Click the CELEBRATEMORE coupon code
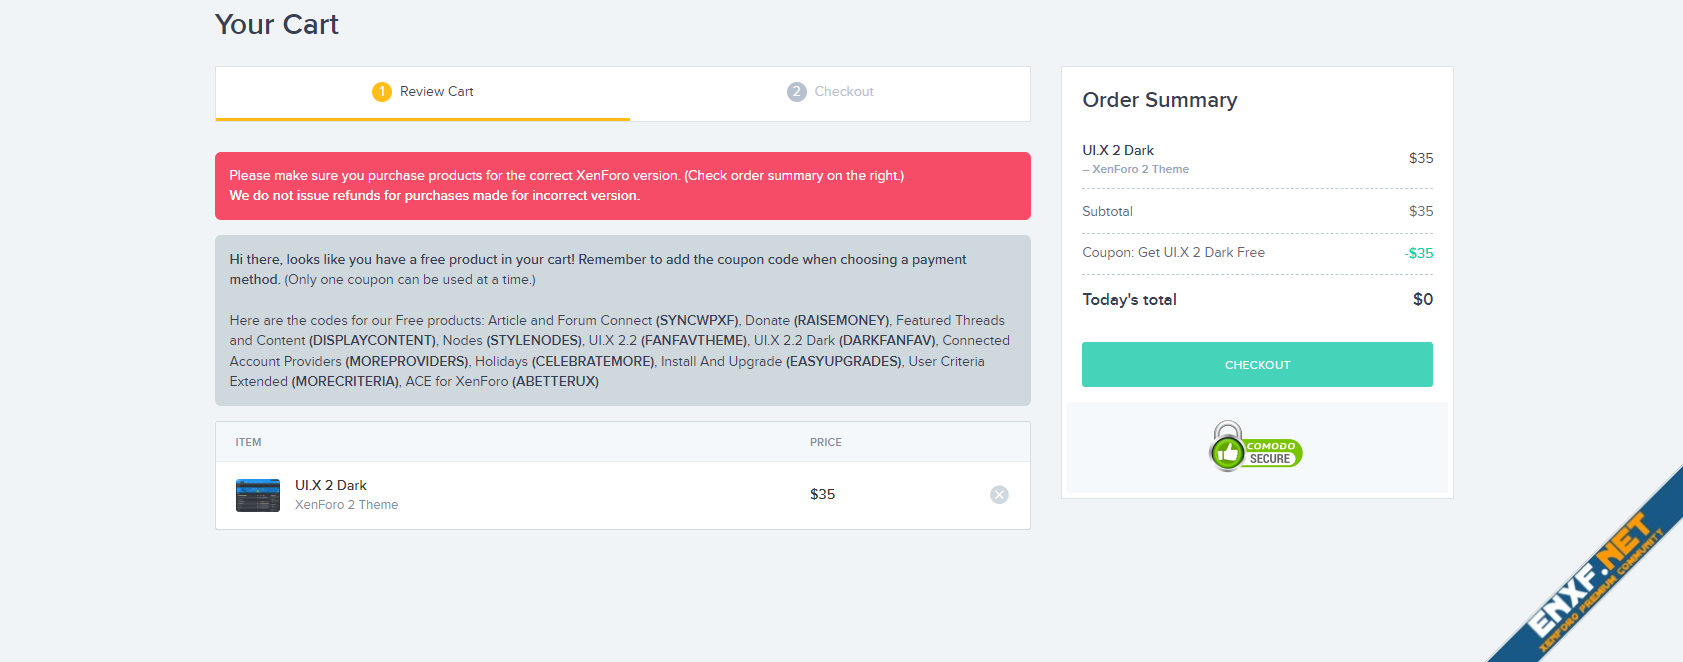Viewport: 1683px width, 662px height. 593,361
